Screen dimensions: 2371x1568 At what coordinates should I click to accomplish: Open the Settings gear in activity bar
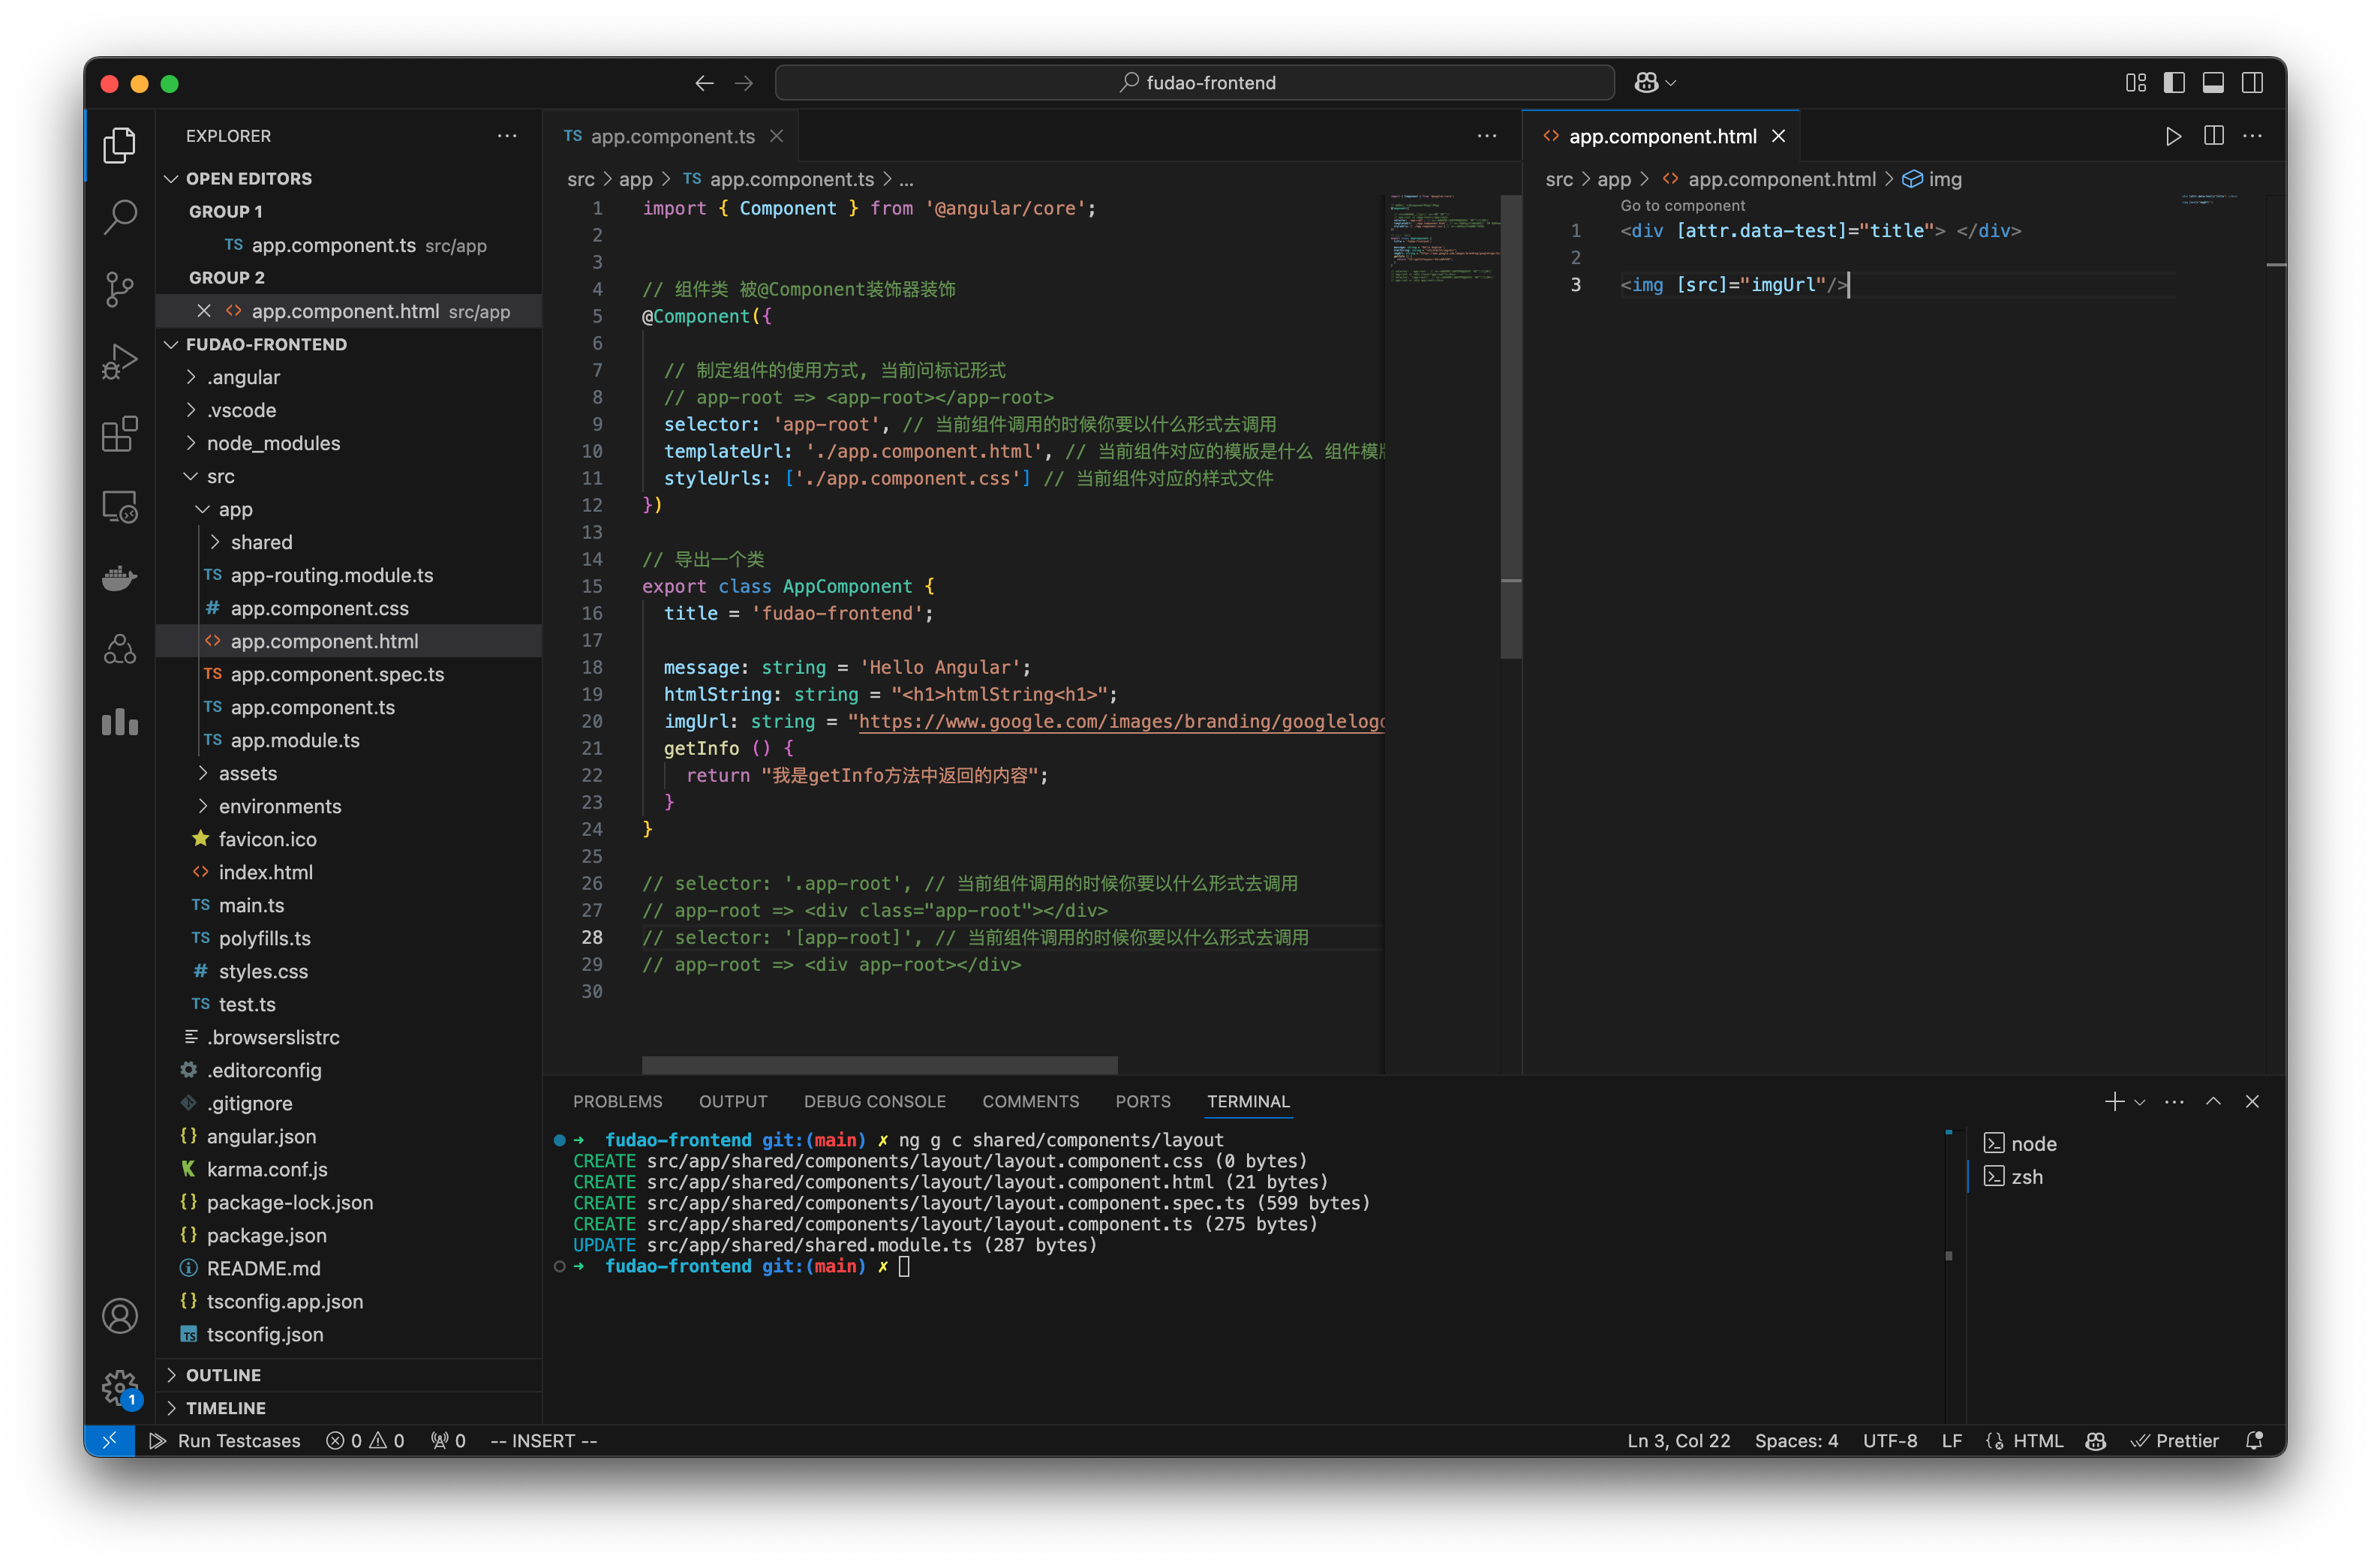point(120,1387)
